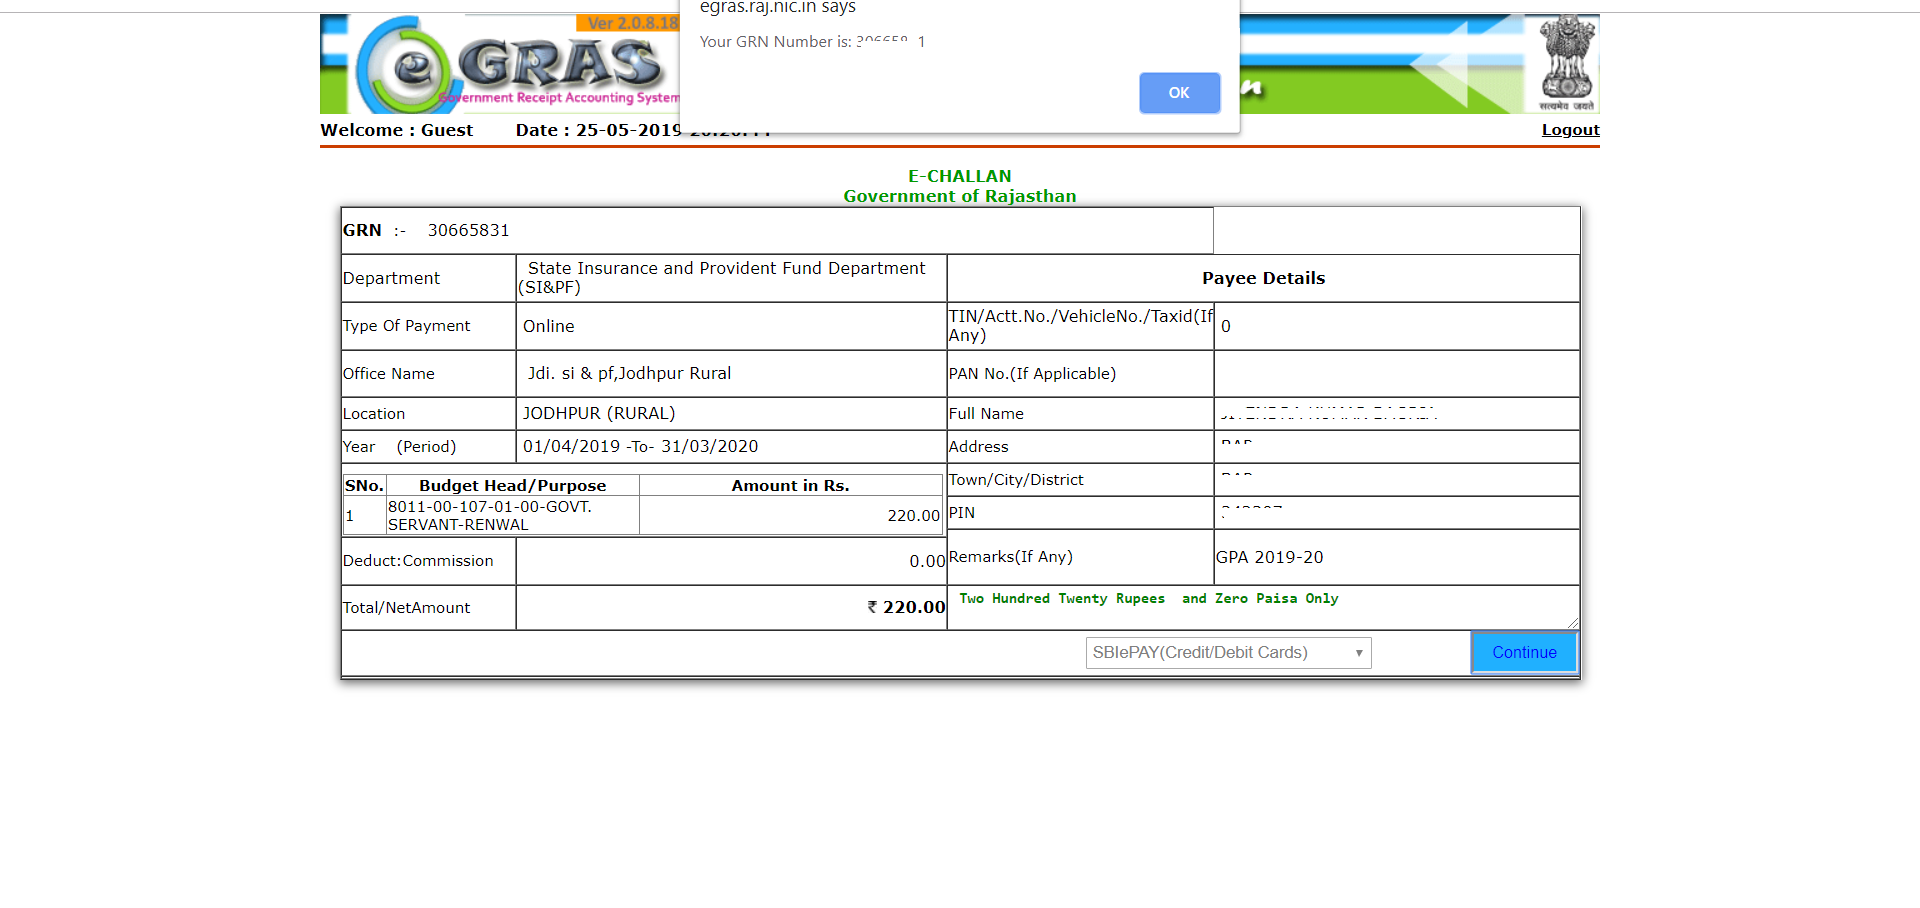
Task: Click the GRN number 30665831
Action: click(x=468, y=231)
